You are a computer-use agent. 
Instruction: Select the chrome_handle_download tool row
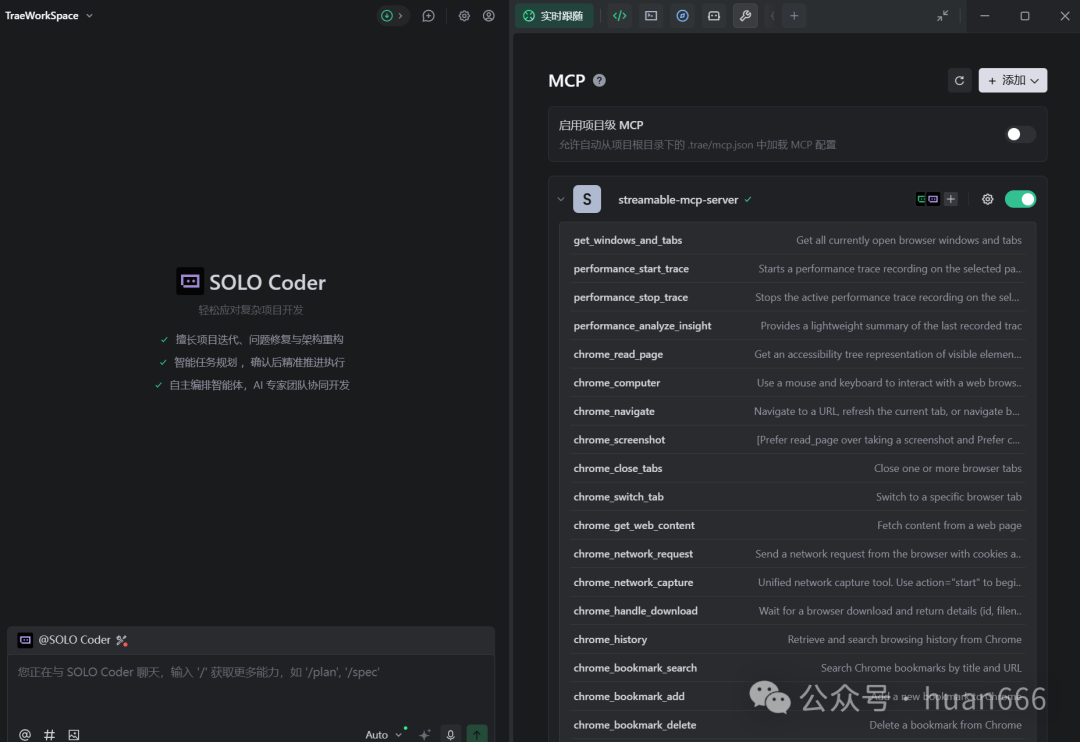point(797,611)
